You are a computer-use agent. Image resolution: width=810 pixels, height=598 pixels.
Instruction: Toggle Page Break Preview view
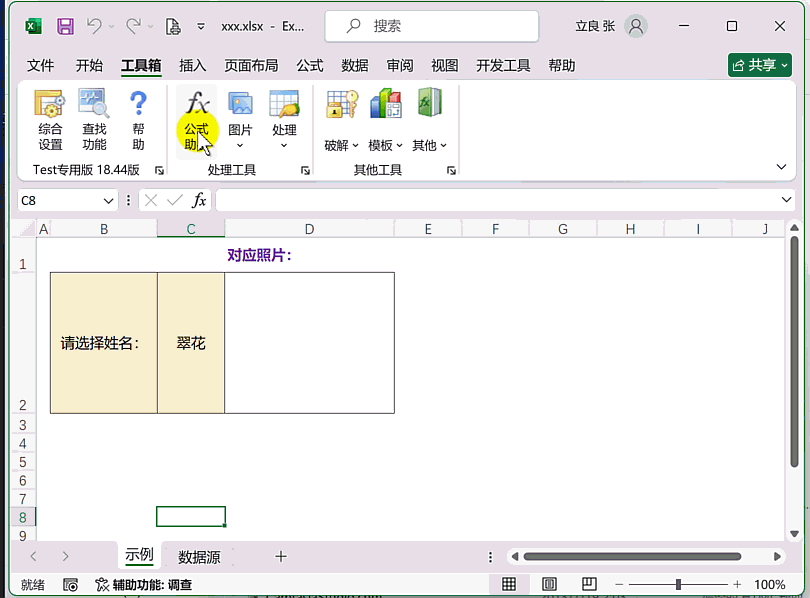tap(589, 584)
